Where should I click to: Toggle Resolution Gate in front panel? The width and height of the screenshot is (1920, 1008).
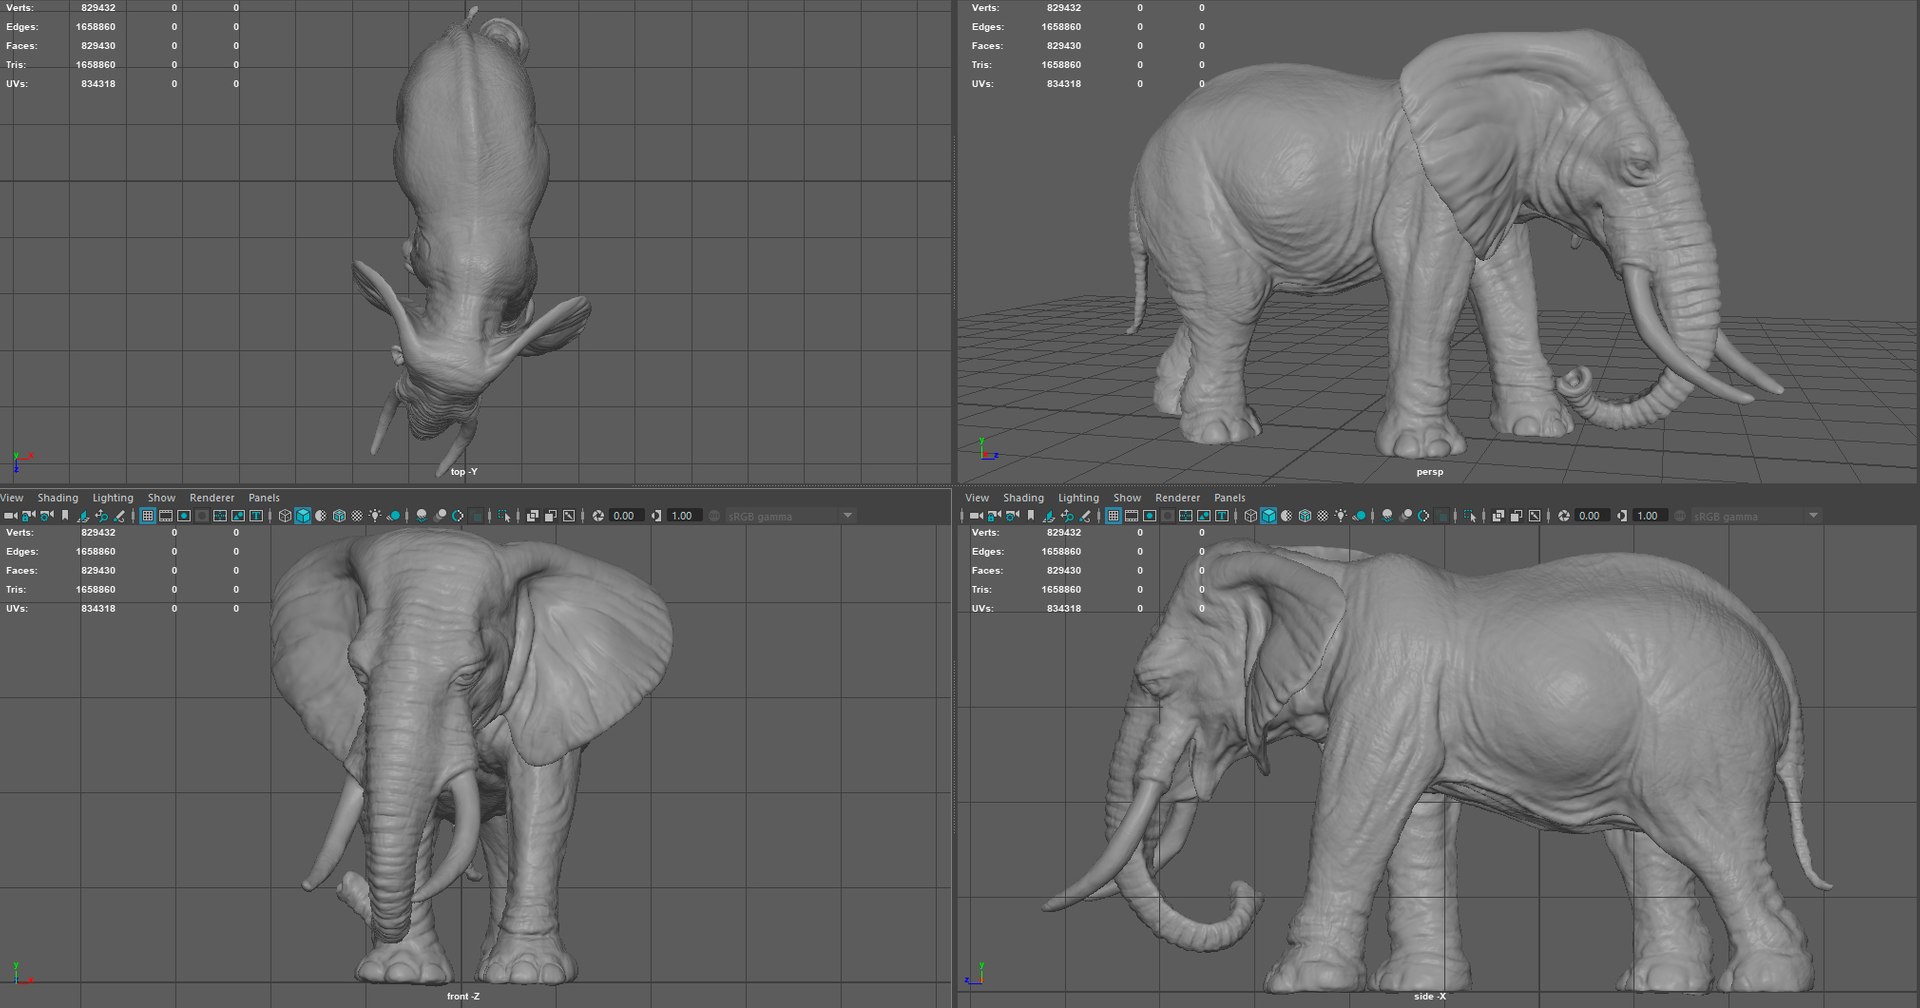184,516
